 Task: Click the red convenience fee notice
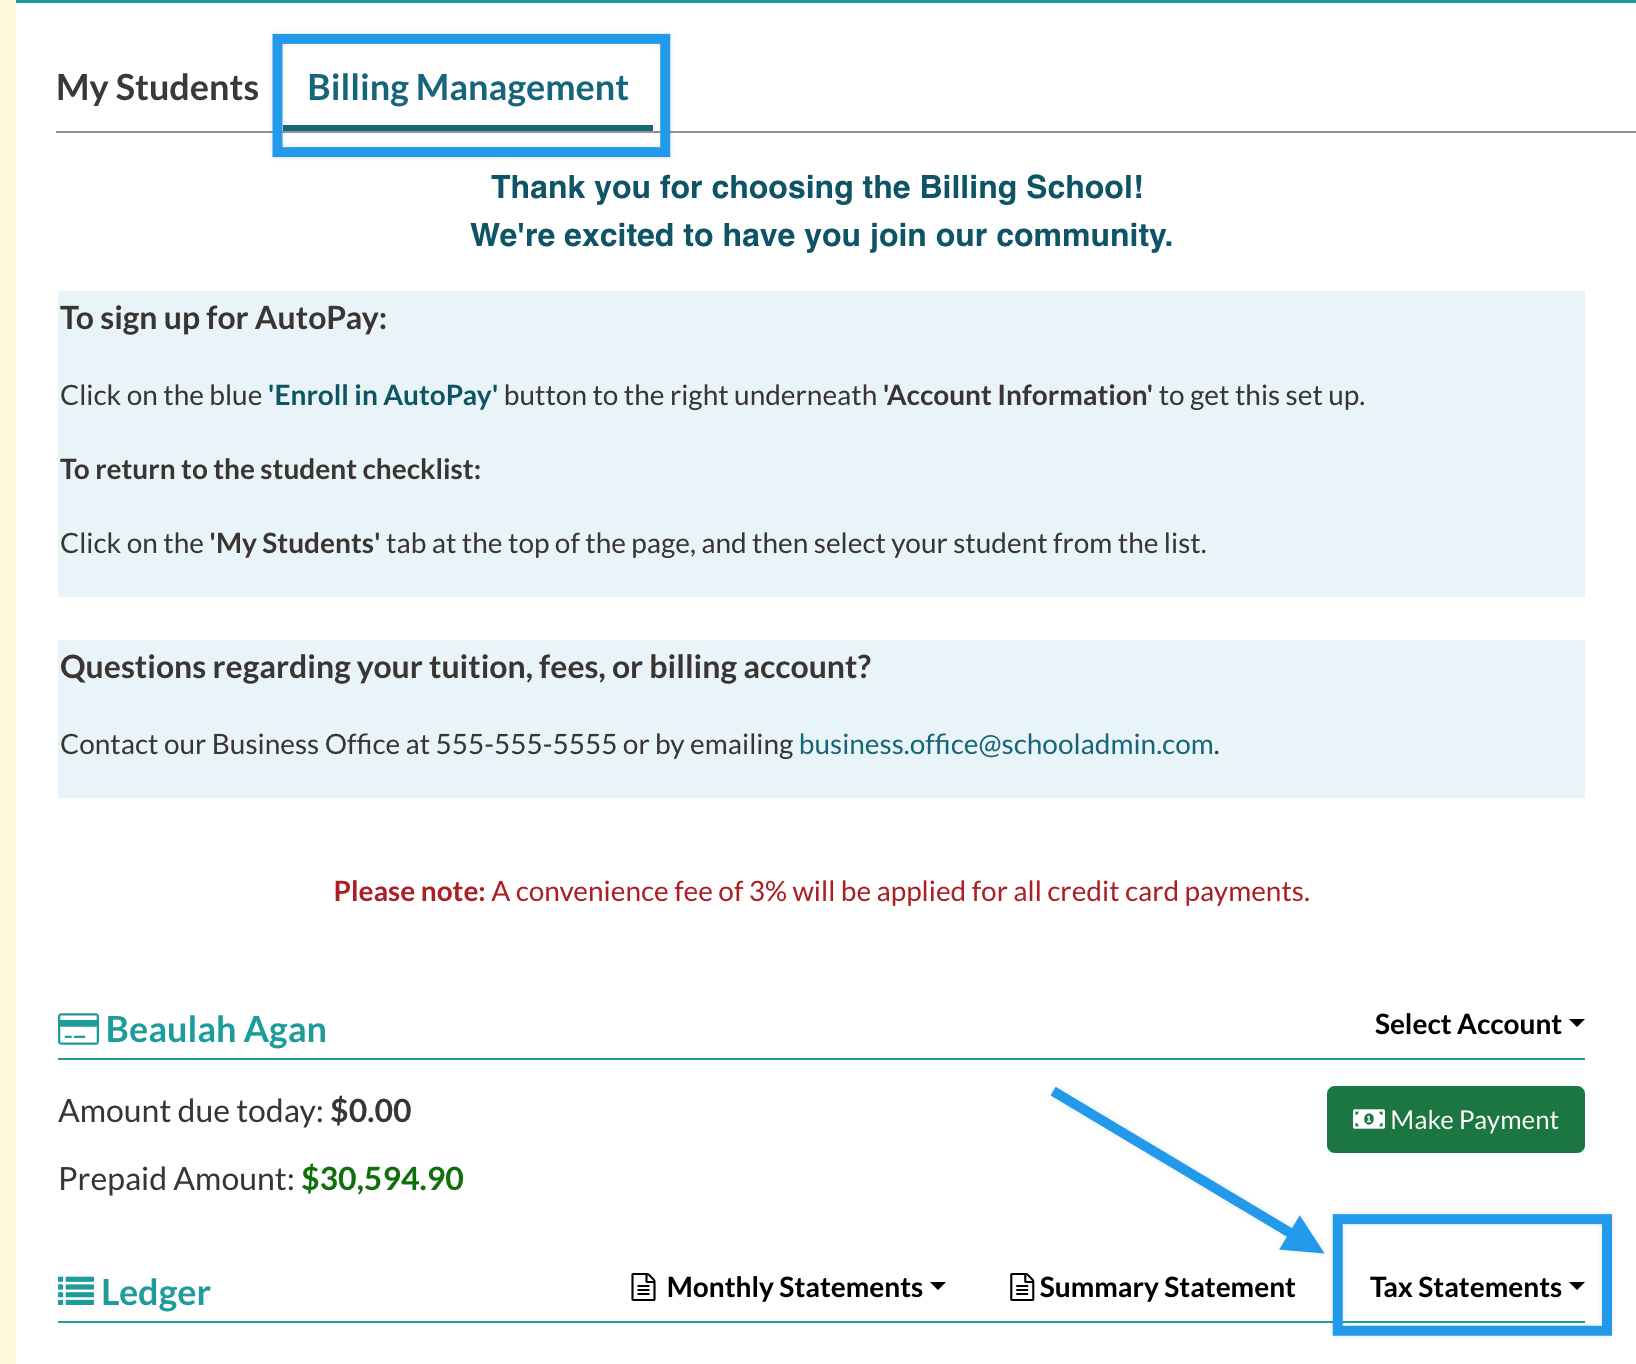click(821, 891)
